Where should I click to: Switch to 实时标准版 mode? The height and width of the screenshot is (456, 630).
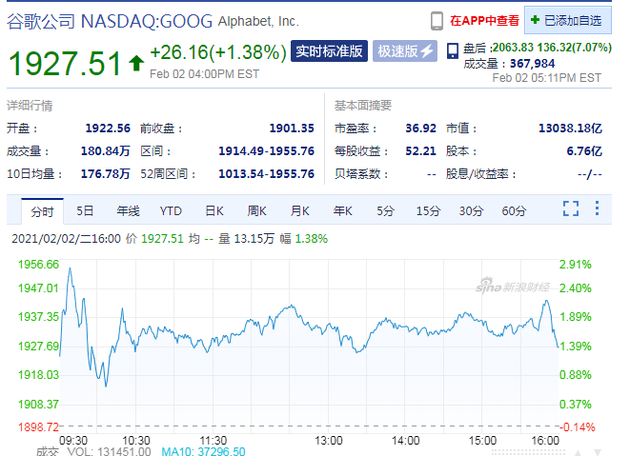pos(329,51)
